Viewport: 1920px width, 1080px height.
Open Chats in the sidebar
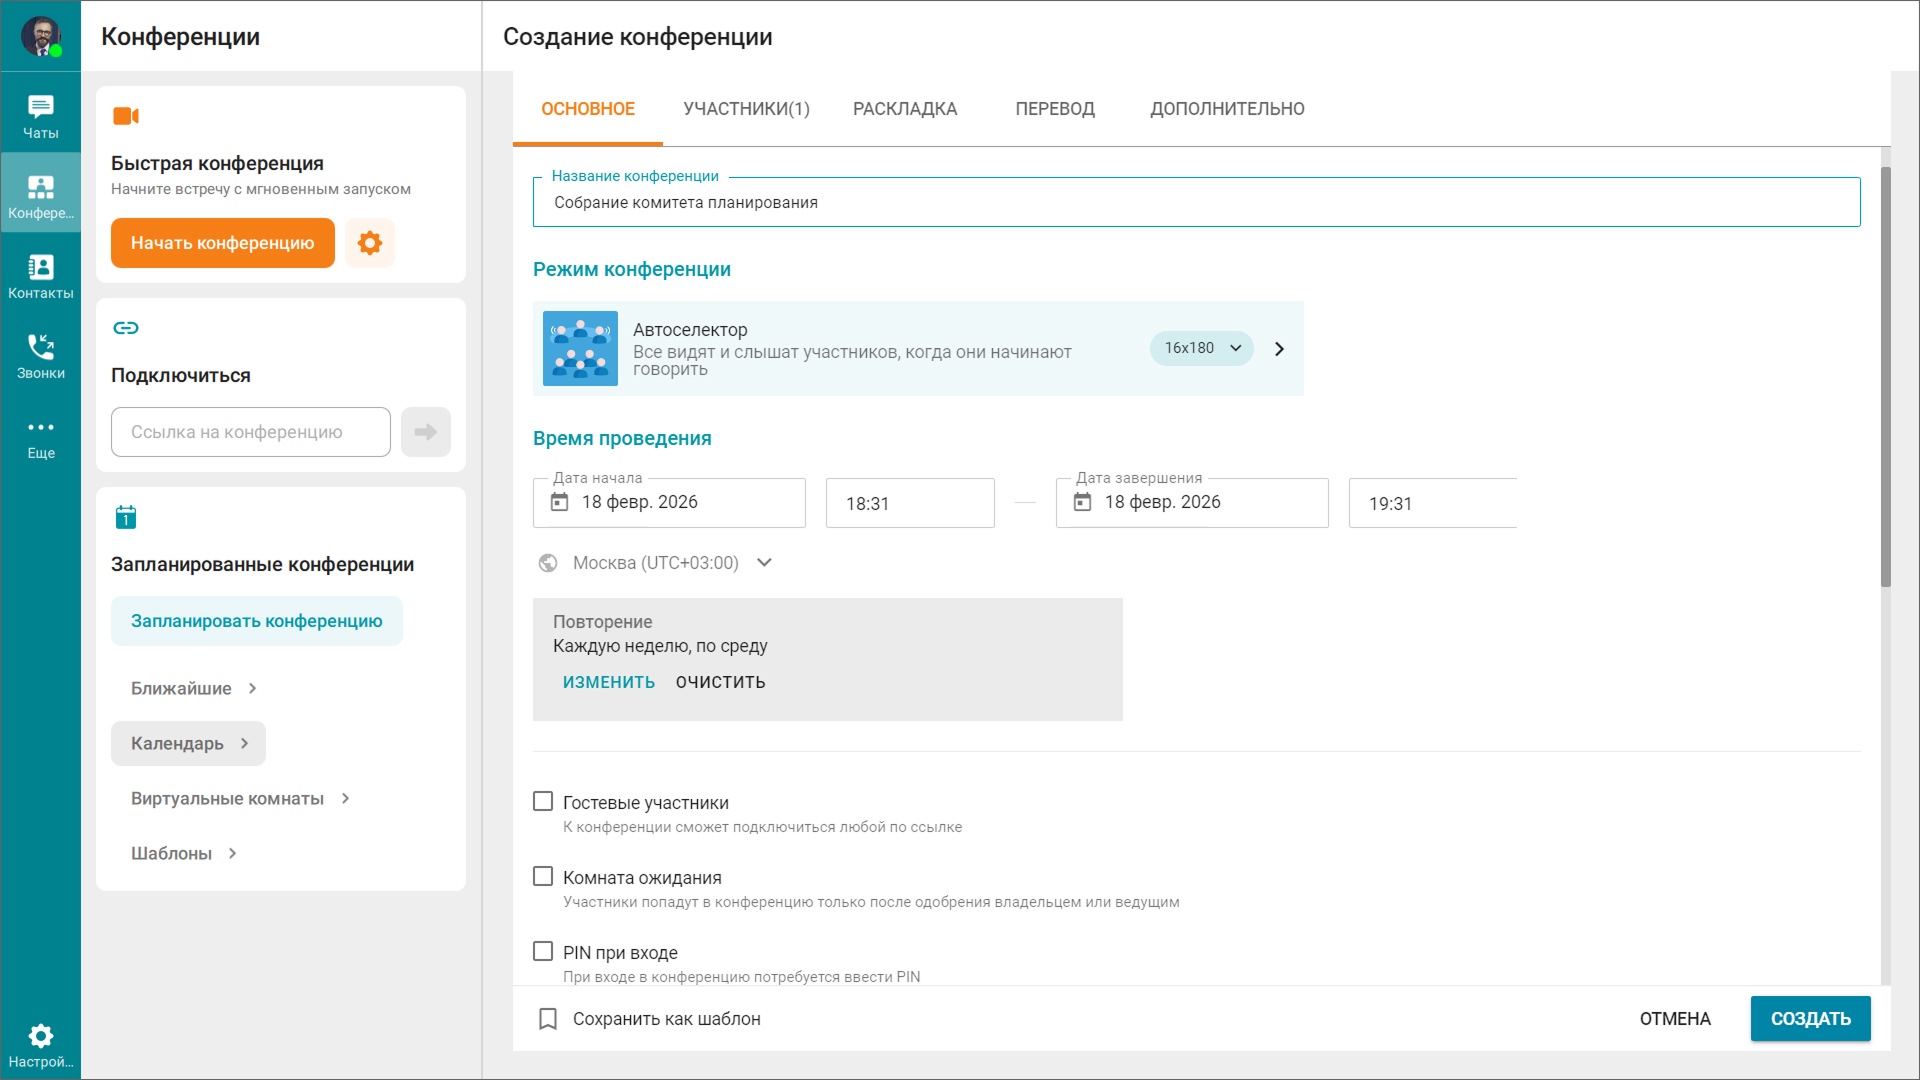(x=41, y=115)
